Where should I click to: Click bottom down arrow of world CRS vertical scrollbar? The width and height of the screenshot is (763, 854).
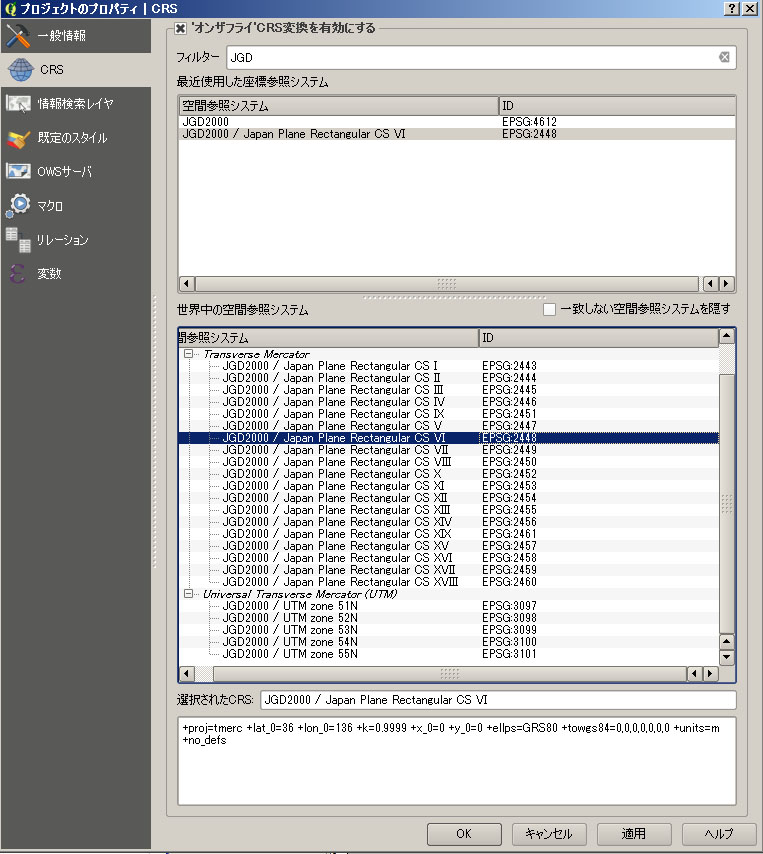point(727,657)
